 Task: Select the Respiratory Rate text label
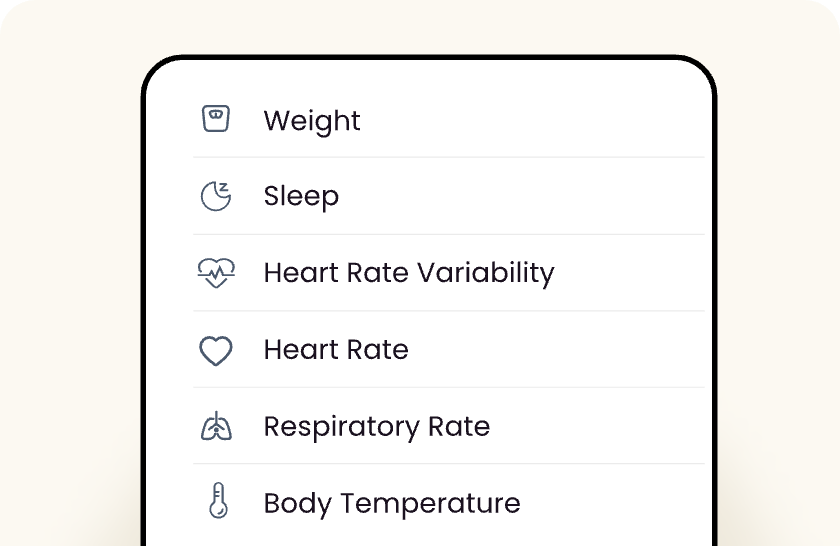tap(377, 428)
